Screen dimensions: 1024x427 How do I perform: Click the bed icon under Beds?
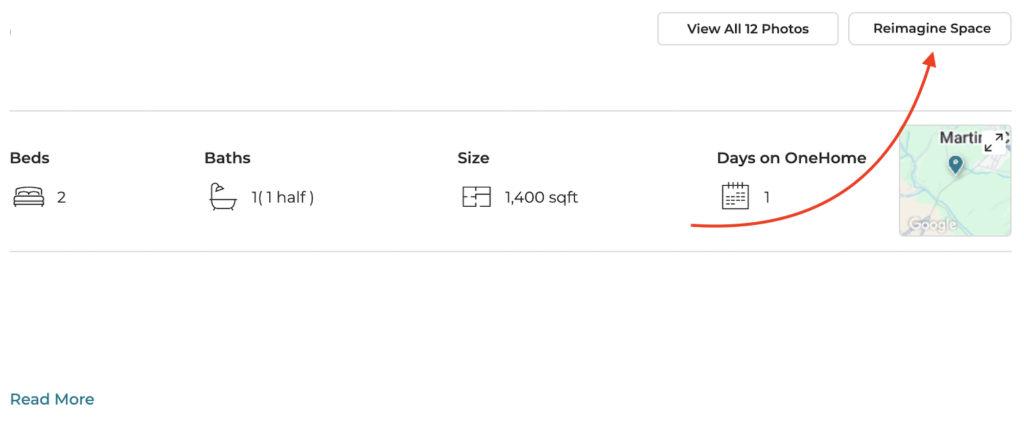tap(29, 197)
